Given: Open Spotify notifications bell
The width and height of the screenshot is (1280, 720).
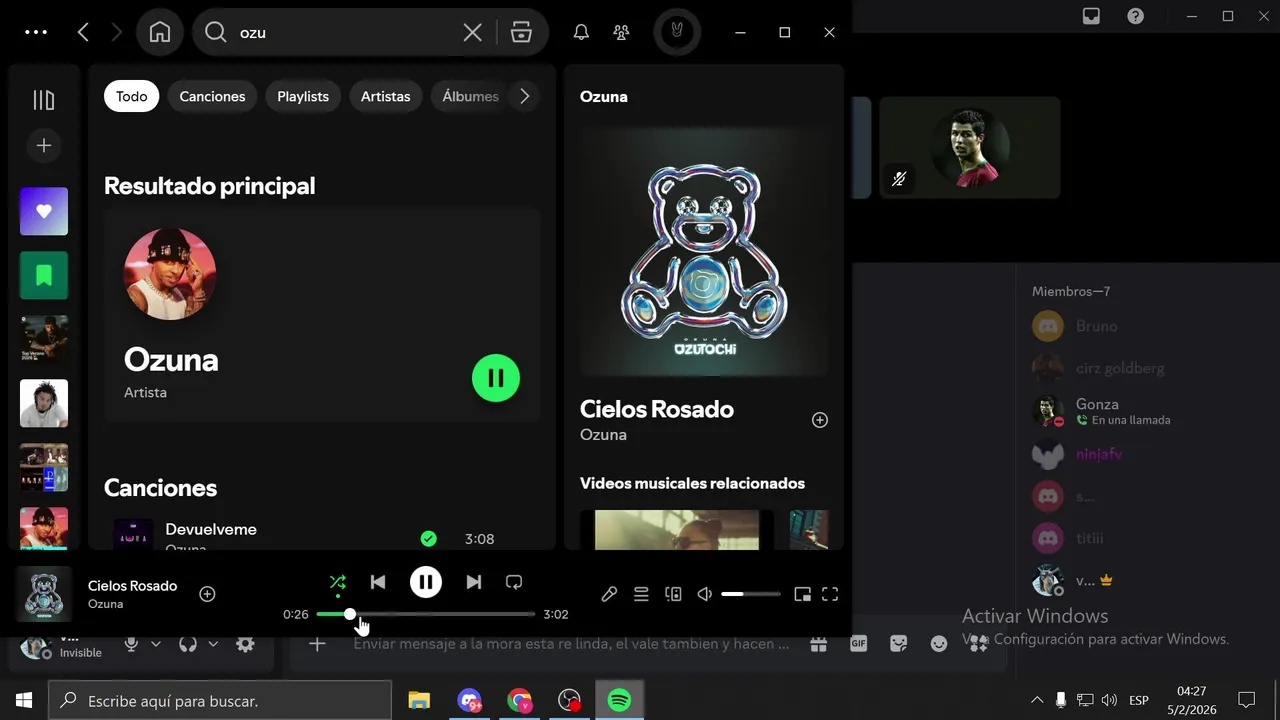Looking at the screenshot, I should 581,32.
